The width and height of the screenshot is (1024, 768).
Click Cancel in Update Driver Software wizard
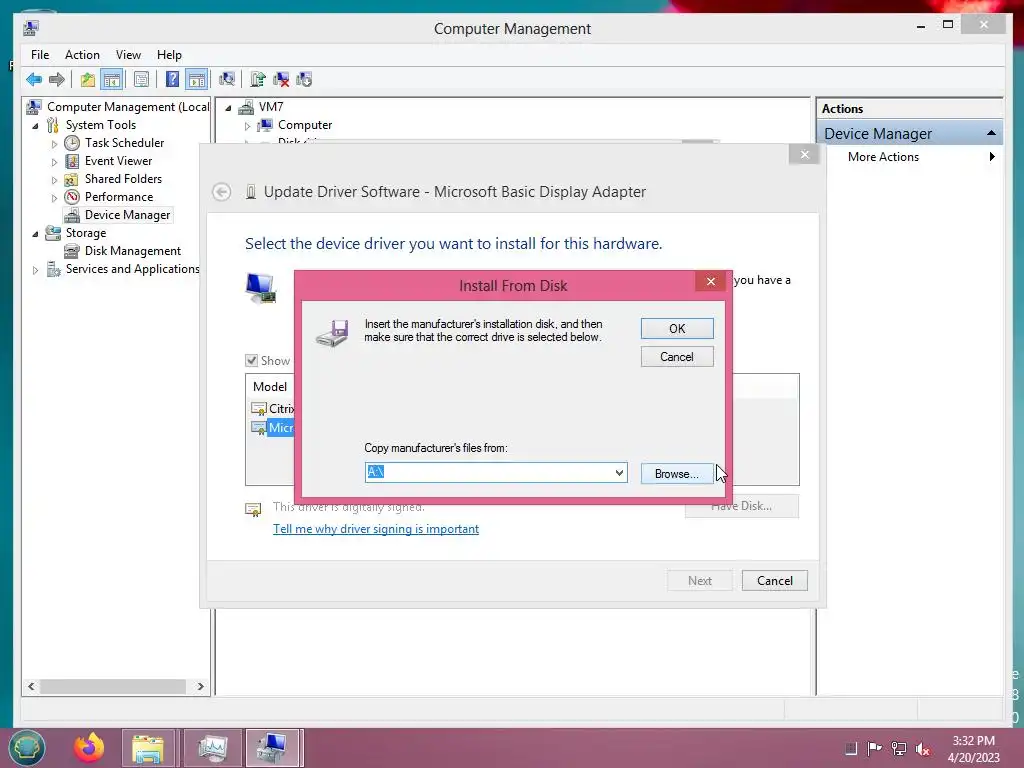pos(775,581)
